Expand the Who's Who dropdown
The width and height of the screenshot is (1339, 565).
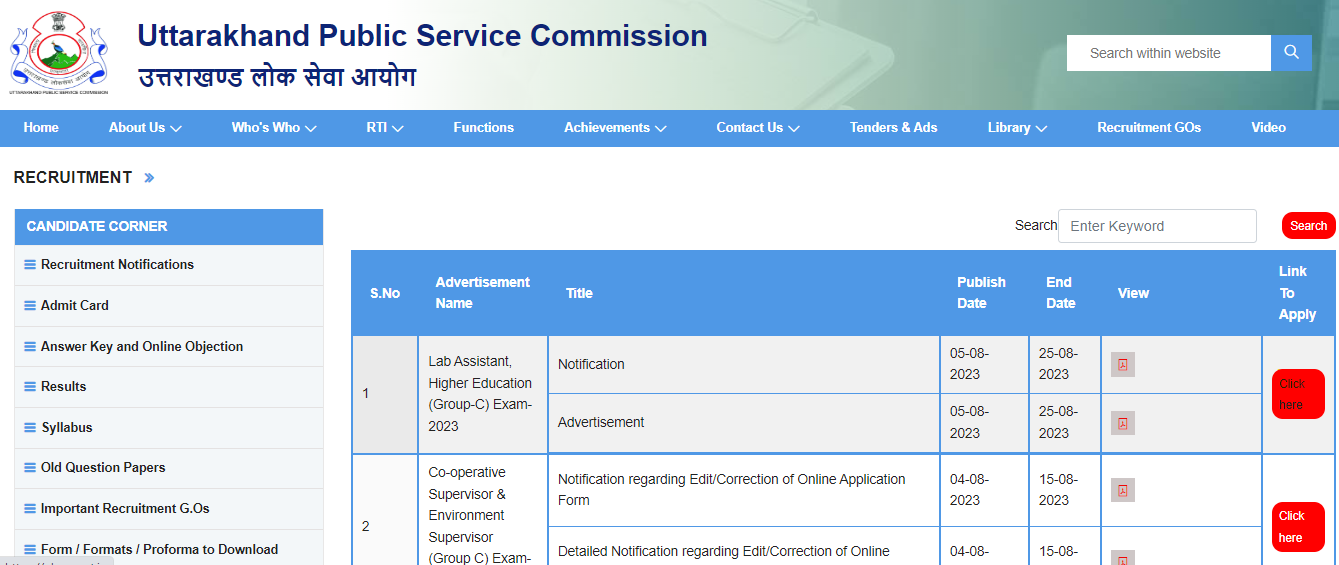(274, 128)
